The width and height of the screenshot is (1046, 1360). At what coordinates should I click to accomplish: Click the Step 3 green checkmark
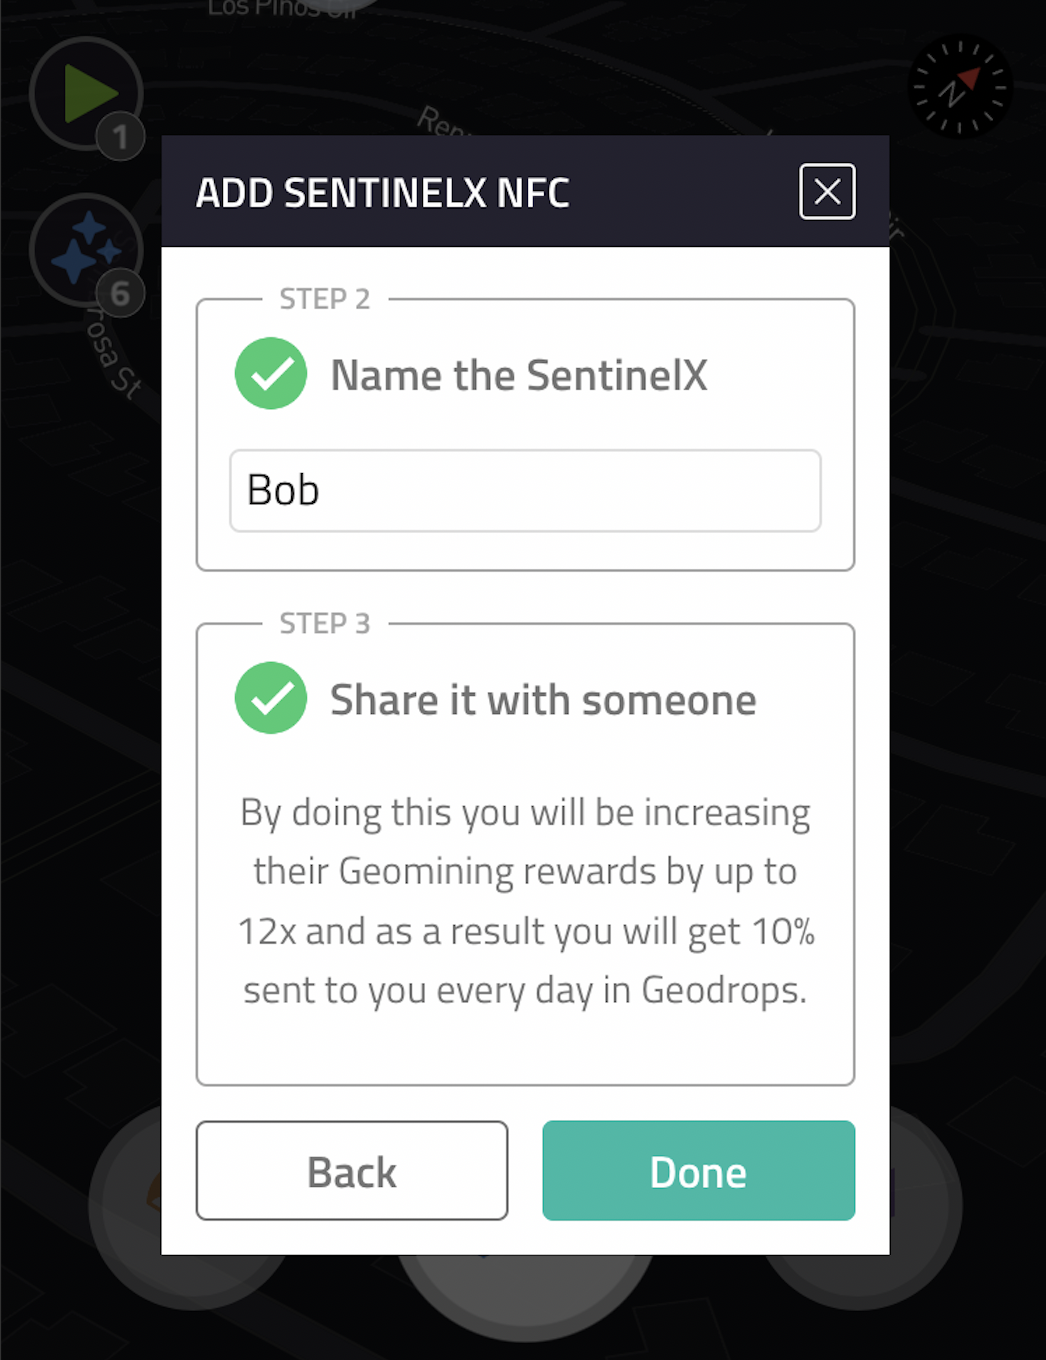pyautogui.click(x=271, y=698)
